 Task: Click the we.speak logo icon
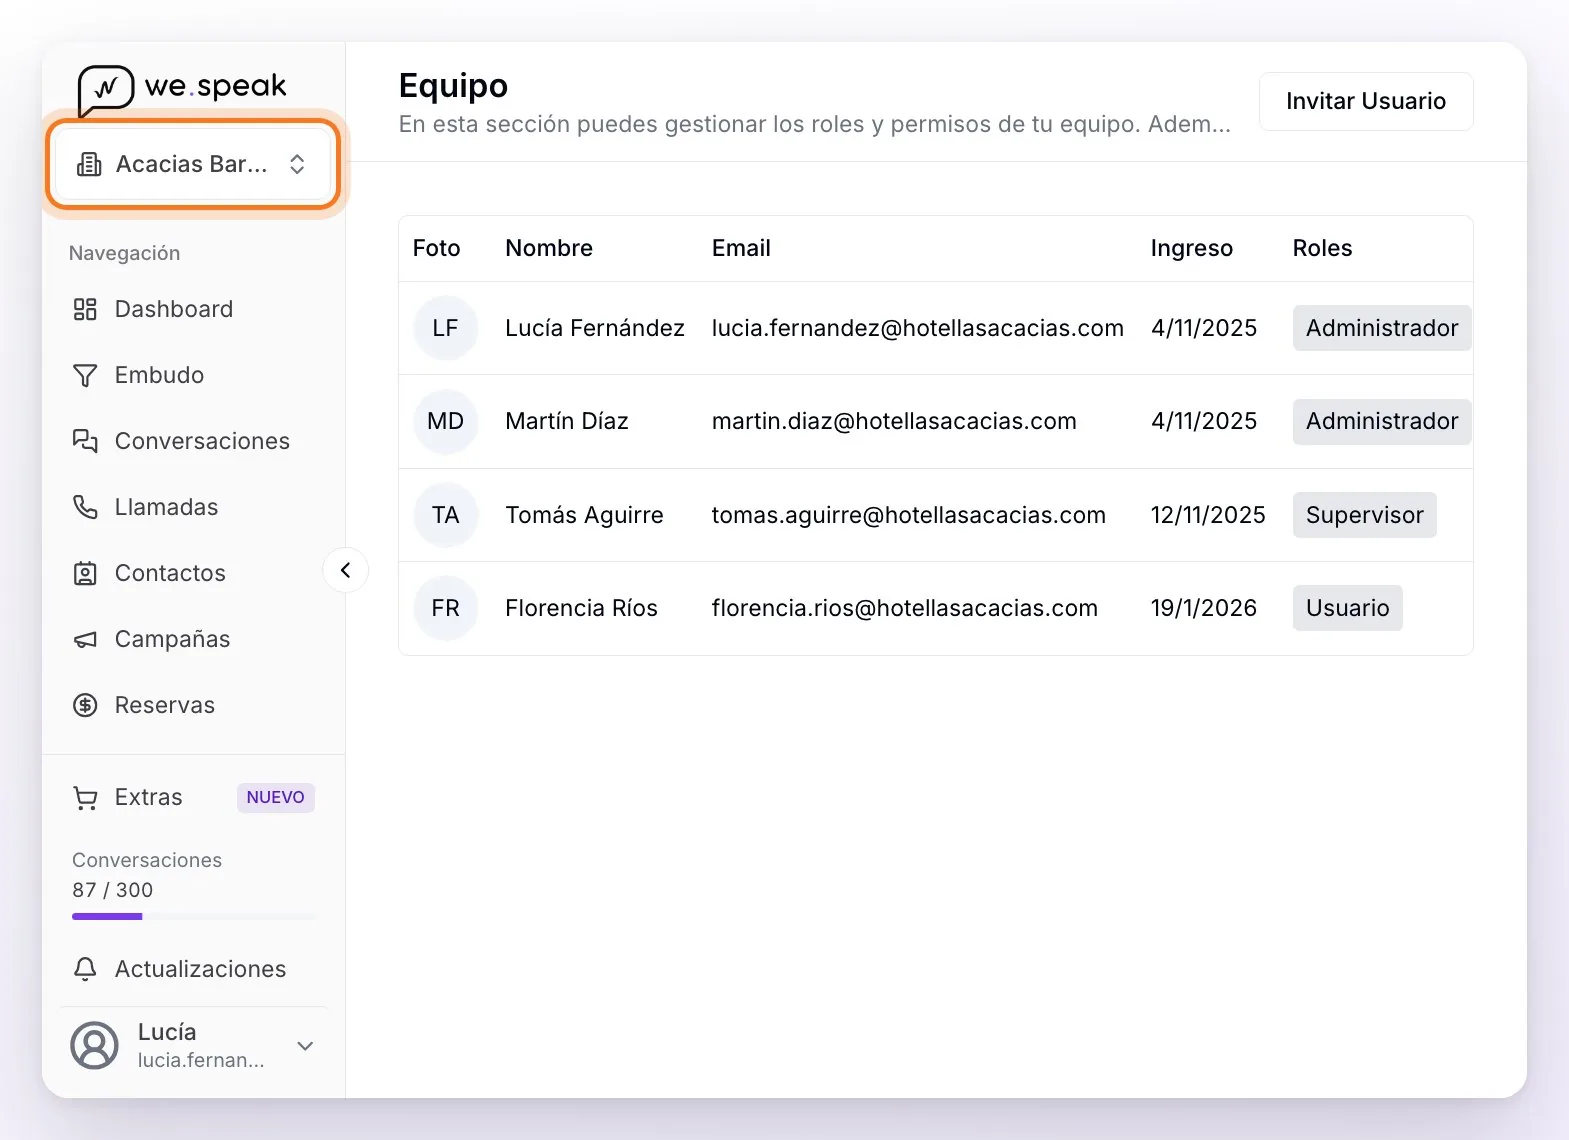point(105,90)
